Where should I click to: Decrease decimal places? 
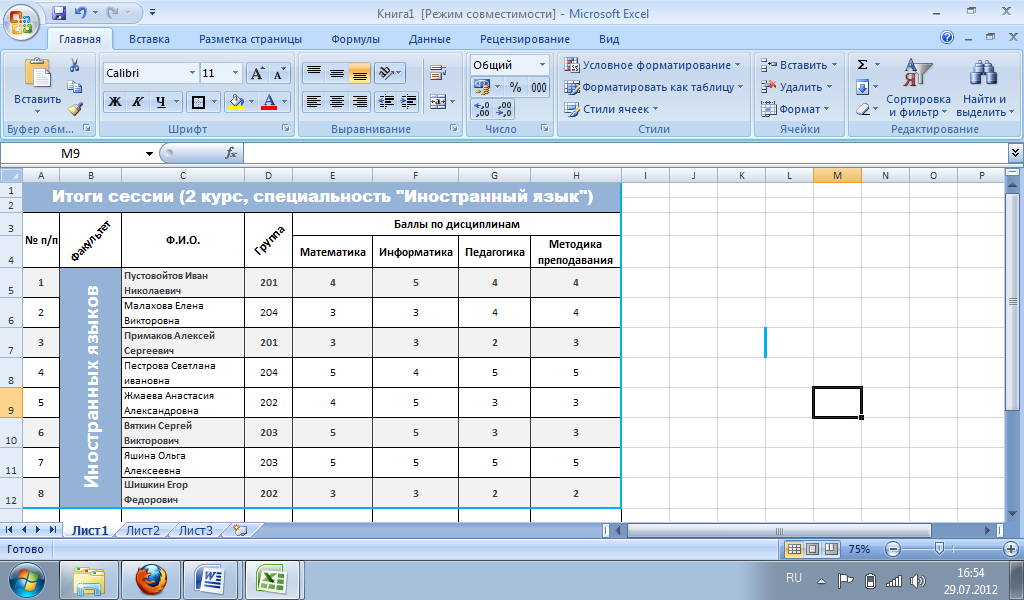pyautogui.click(x=504, y=109)
